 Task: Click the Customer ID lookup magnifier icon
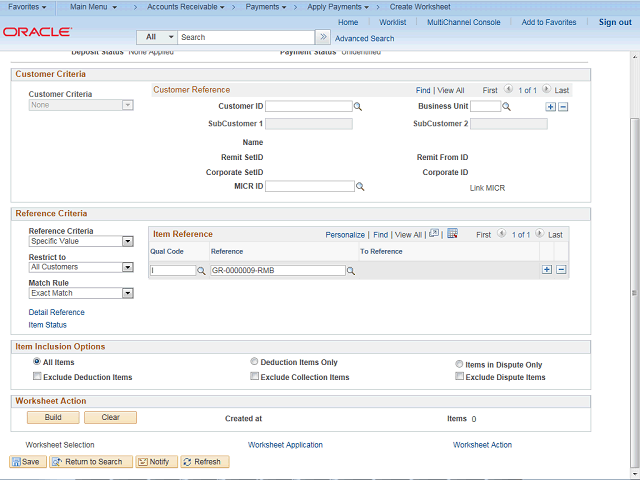[x=358, y=106]
